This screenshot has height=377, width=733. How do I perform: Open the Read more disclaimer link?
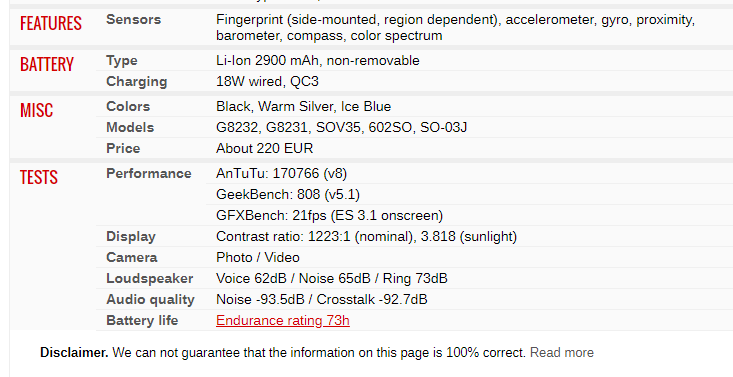tap(562, 352)
